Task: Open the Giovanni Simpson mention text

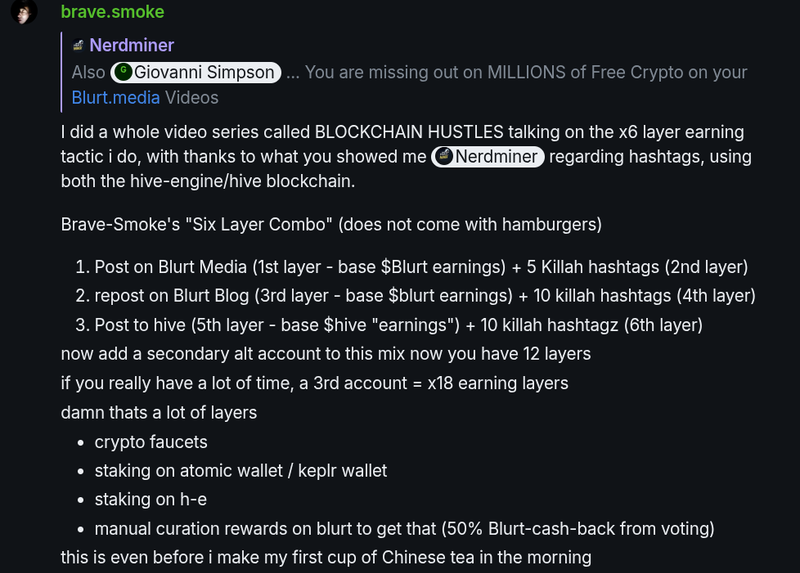Action: [x=205, y=72]
